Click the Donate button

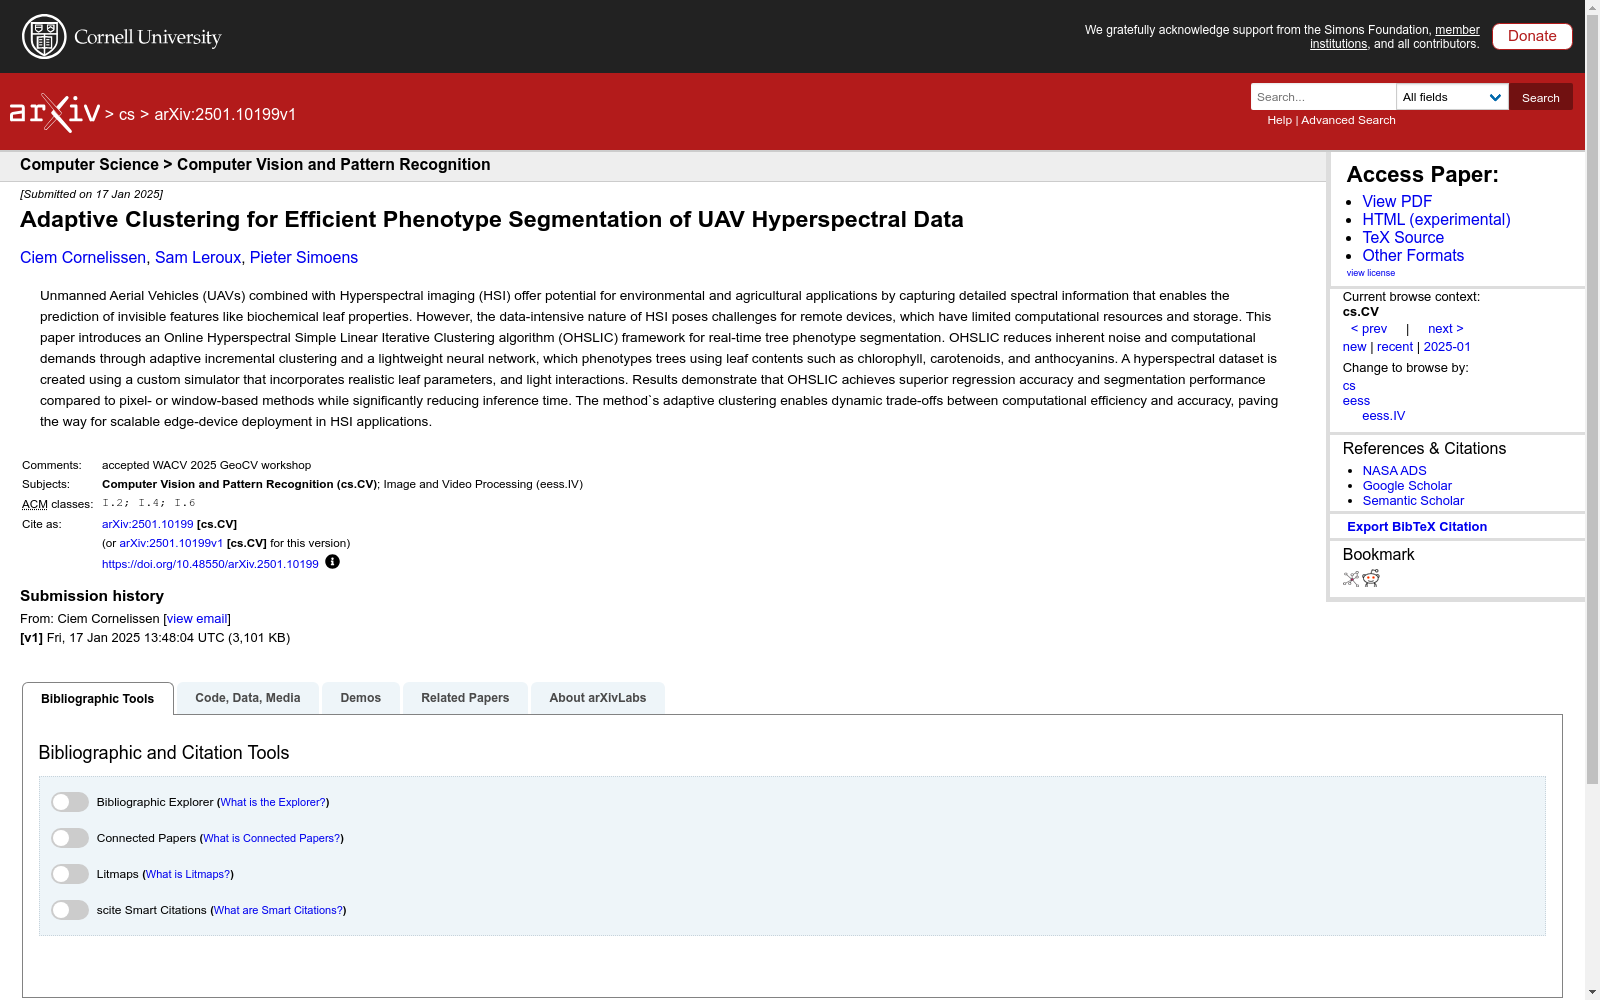point(1532,36)
